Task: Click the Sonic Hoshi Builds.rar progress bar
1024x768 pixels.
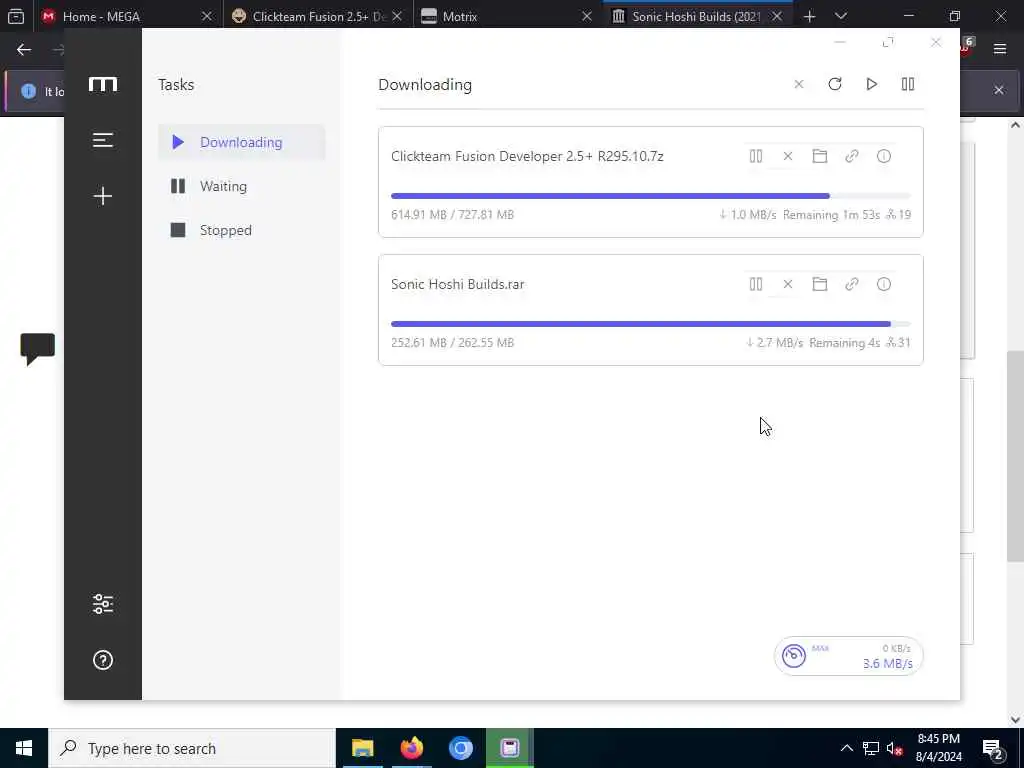Action: 650,324
